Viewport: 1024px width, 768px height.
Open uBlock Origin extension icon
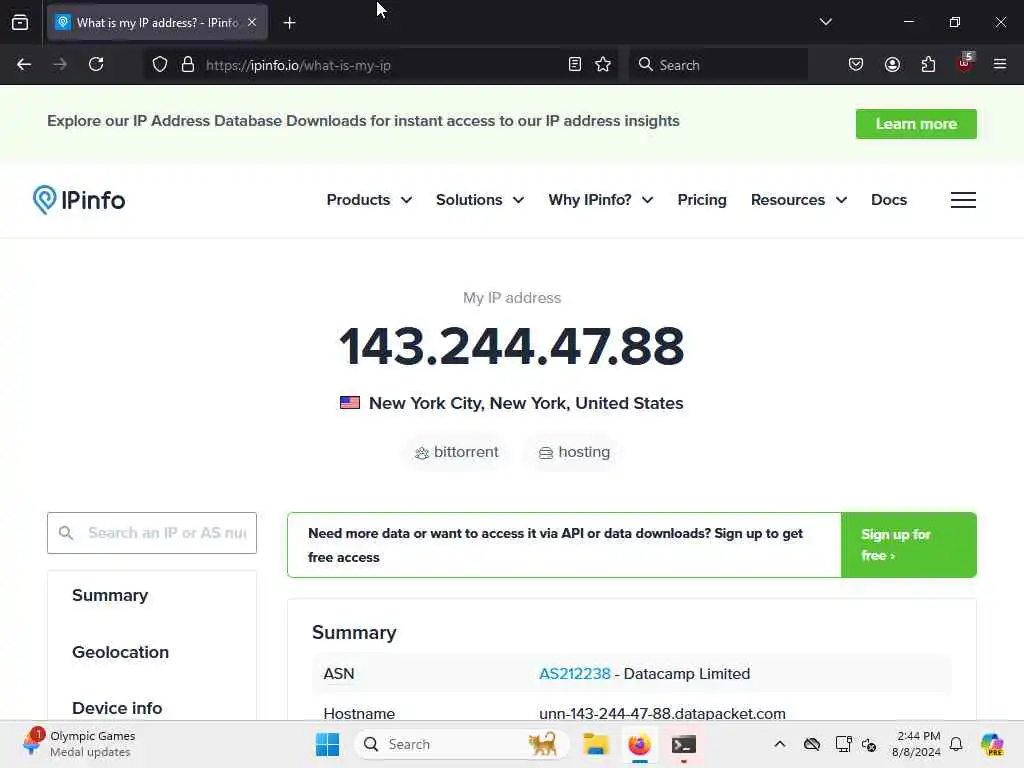click(x=965, y=63)
